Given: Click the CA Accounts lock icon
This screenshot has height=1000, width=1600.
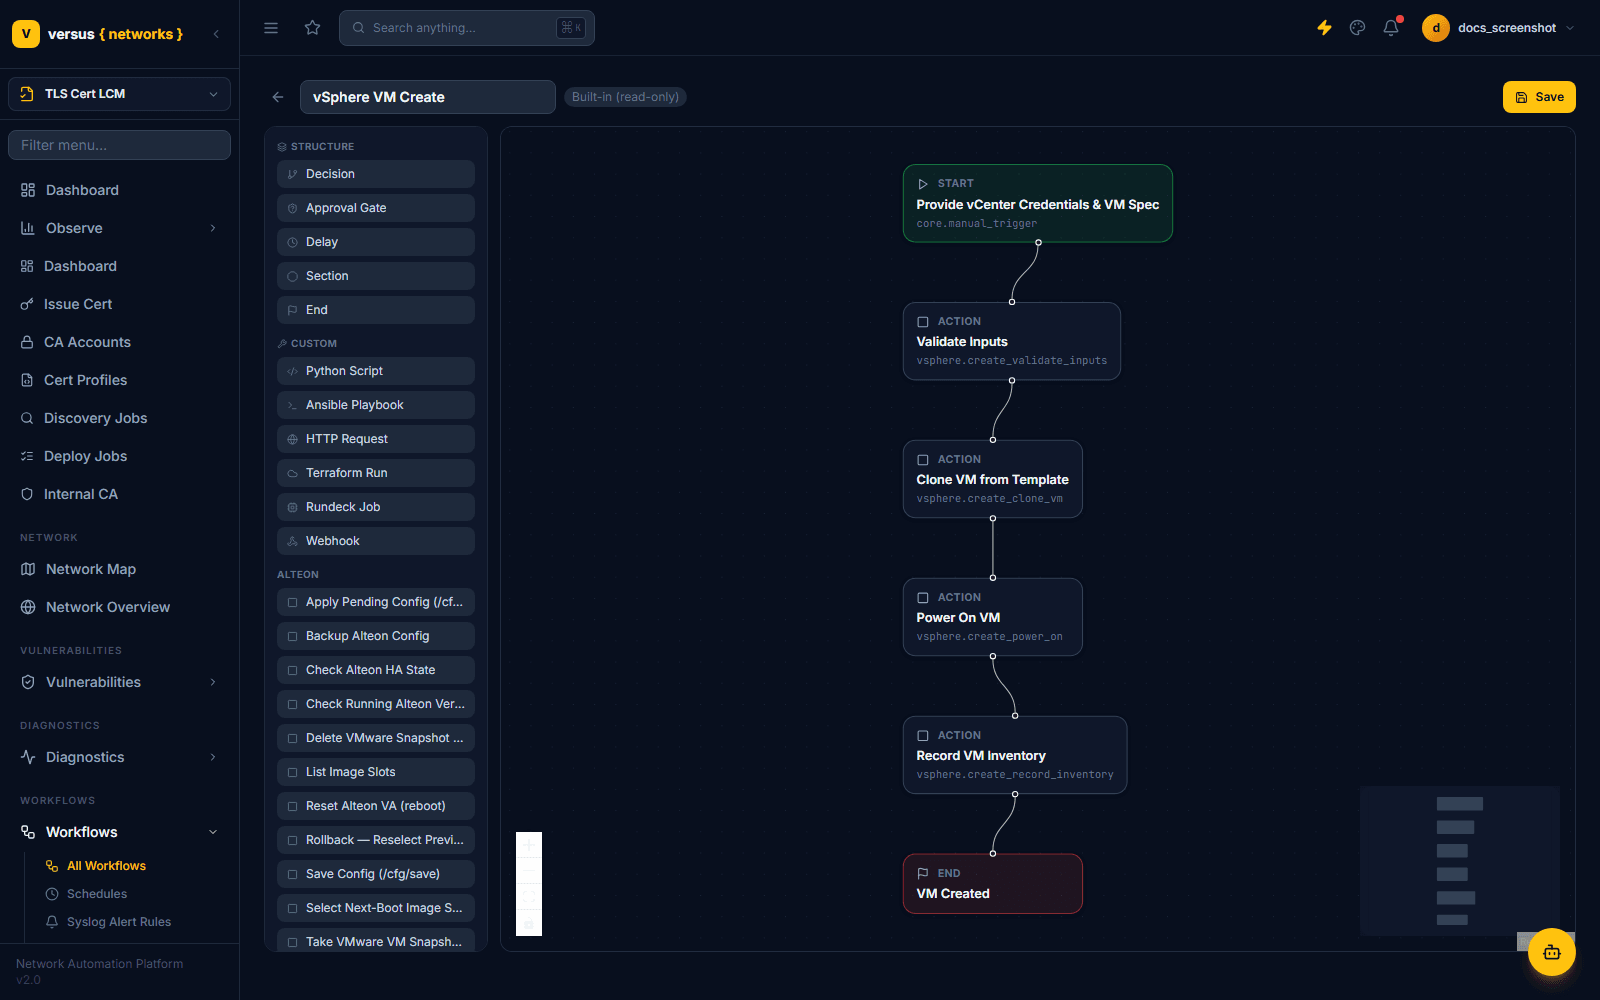Looking at the screenshot, I should click(27, 342).
